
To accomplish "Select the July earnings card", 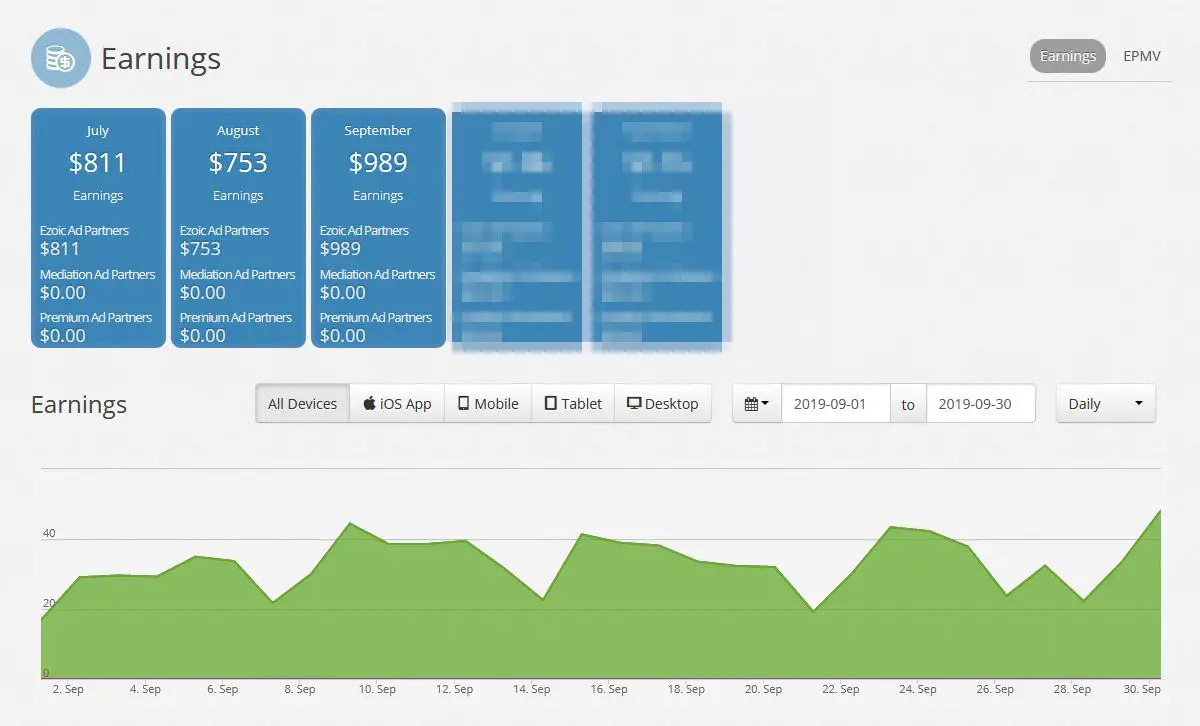I will click(x=98, y=228).
